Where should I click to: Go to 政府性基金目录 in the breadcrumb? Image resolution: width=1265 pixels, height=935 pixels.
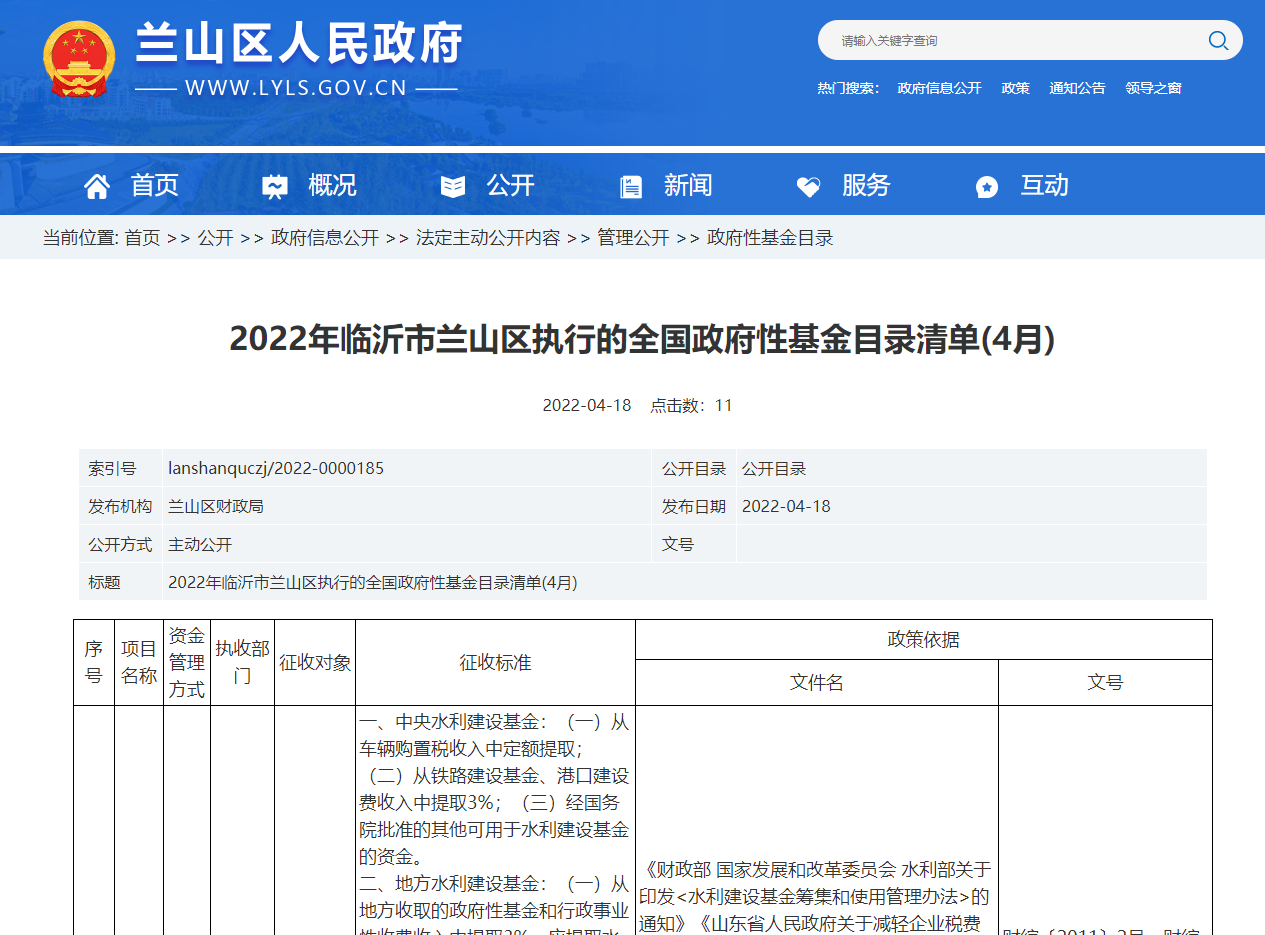tap(770, 238)
